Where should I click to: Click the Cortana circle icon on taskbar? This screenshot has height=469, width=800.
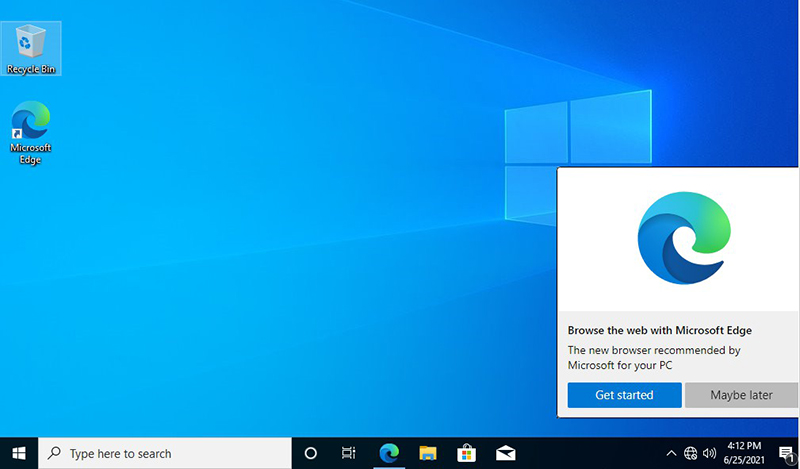pyautogui.click(x=310, y=453)
